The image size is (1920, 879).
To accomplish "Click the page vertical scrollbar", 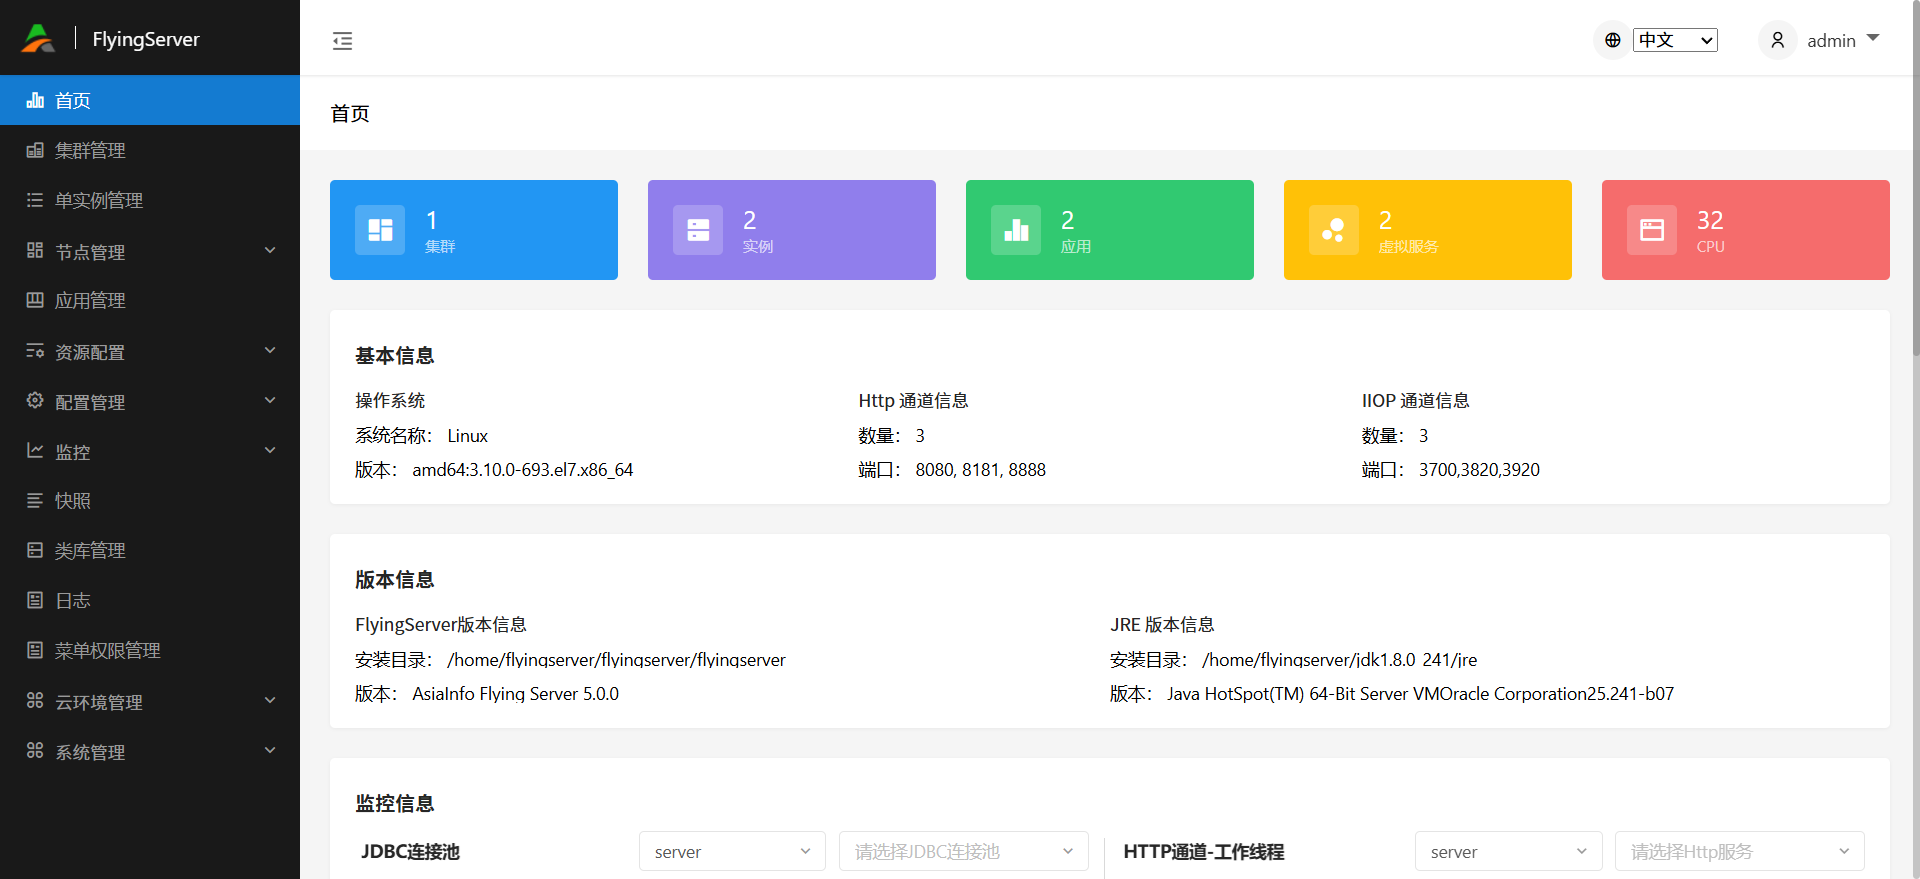I will pos(1914,200).
